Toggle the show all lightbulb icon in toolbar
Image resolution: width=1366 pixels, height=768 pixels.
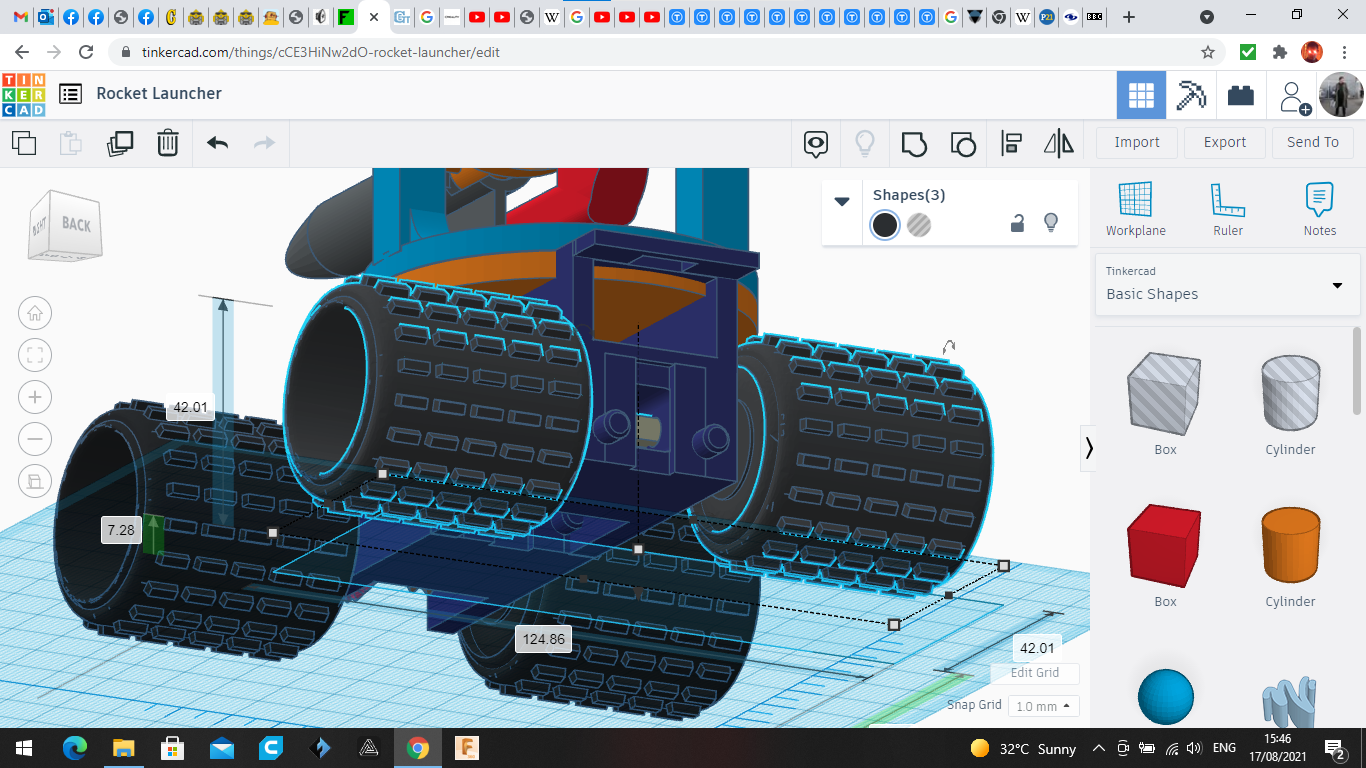click(865, 143)
